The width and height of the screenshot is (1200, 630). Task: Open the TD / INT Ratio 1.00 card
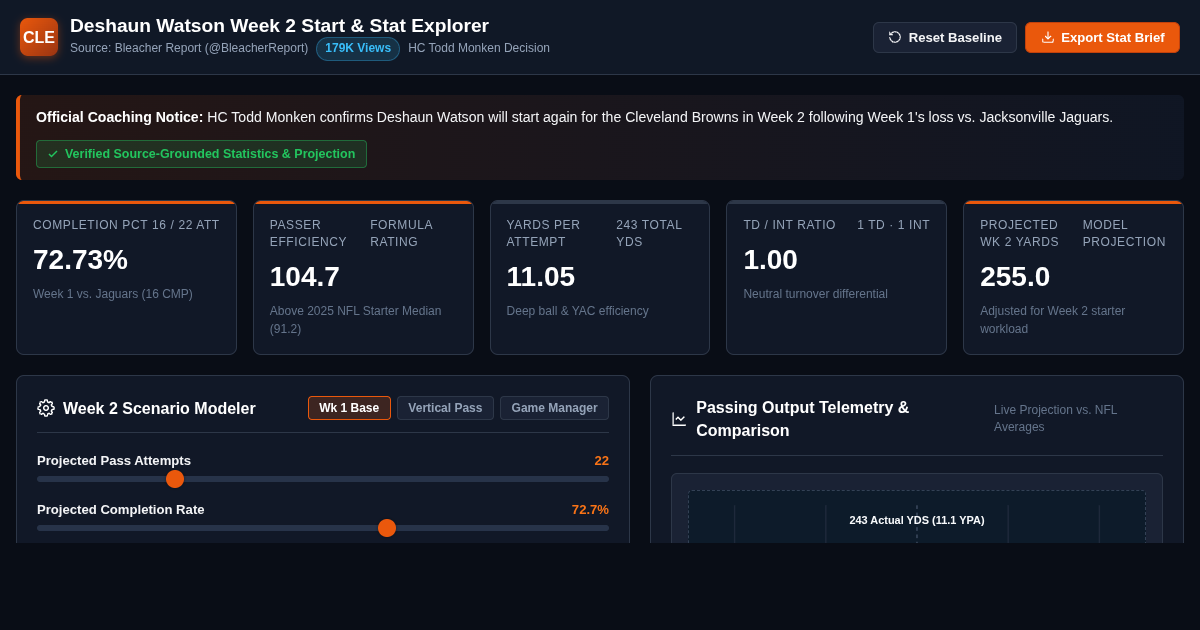click(x=836, y=278)
